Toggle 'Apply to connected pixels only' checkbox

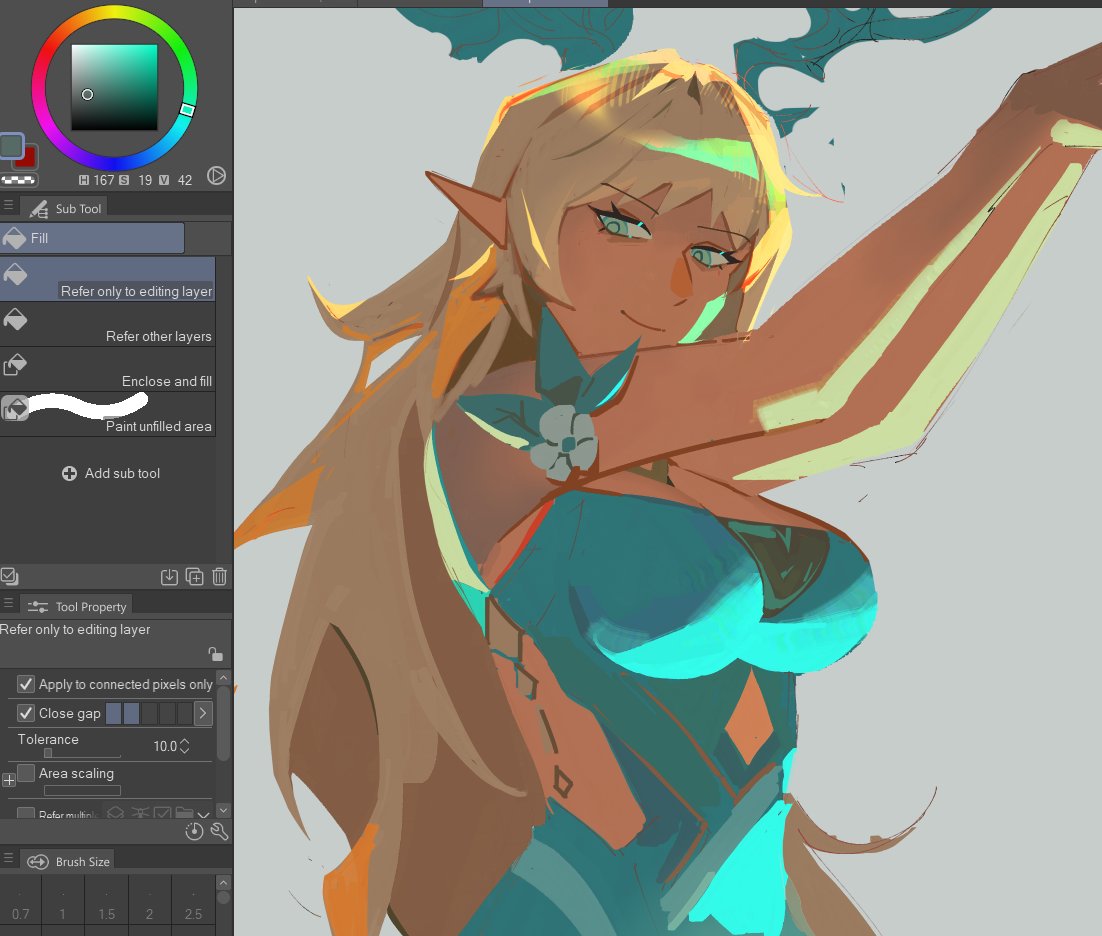26,684
